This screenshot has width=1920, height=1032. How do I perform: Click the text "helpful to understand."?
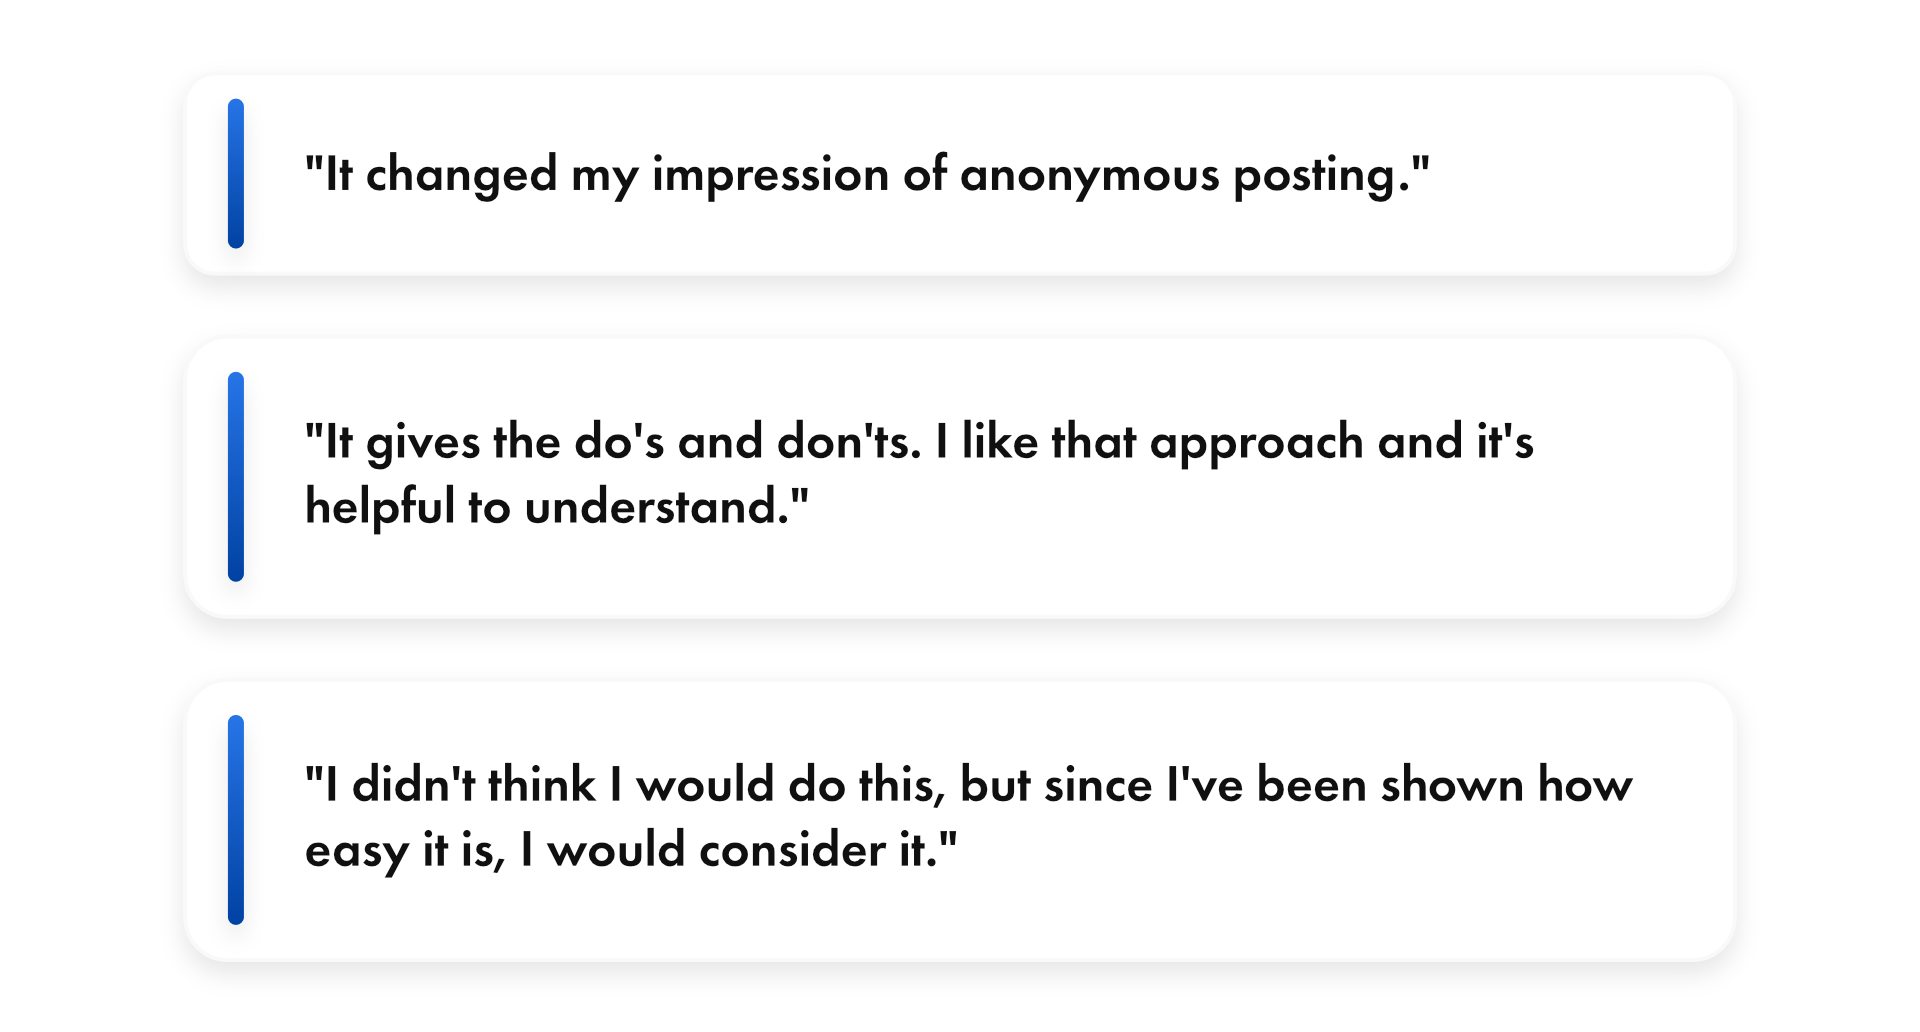556,506
